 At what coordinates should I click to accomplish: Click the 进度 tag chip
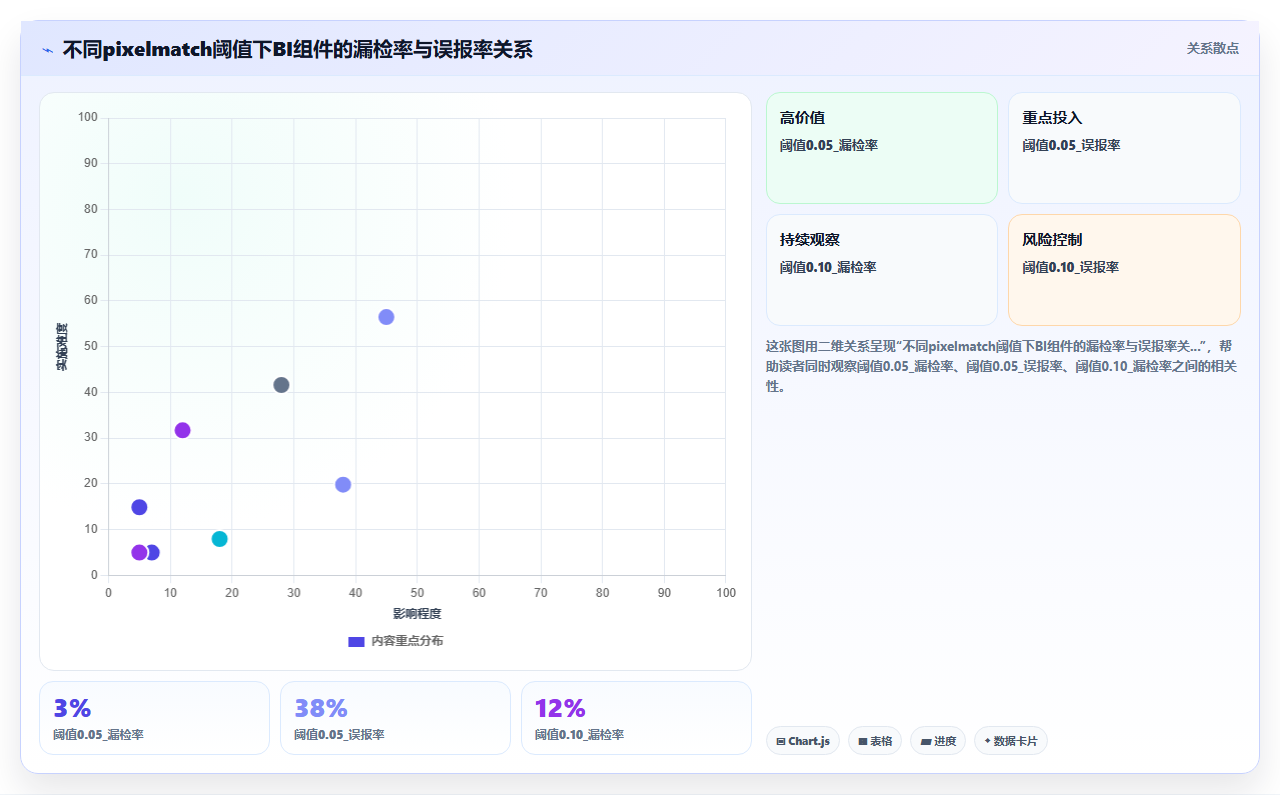click(x=938, y=741)
